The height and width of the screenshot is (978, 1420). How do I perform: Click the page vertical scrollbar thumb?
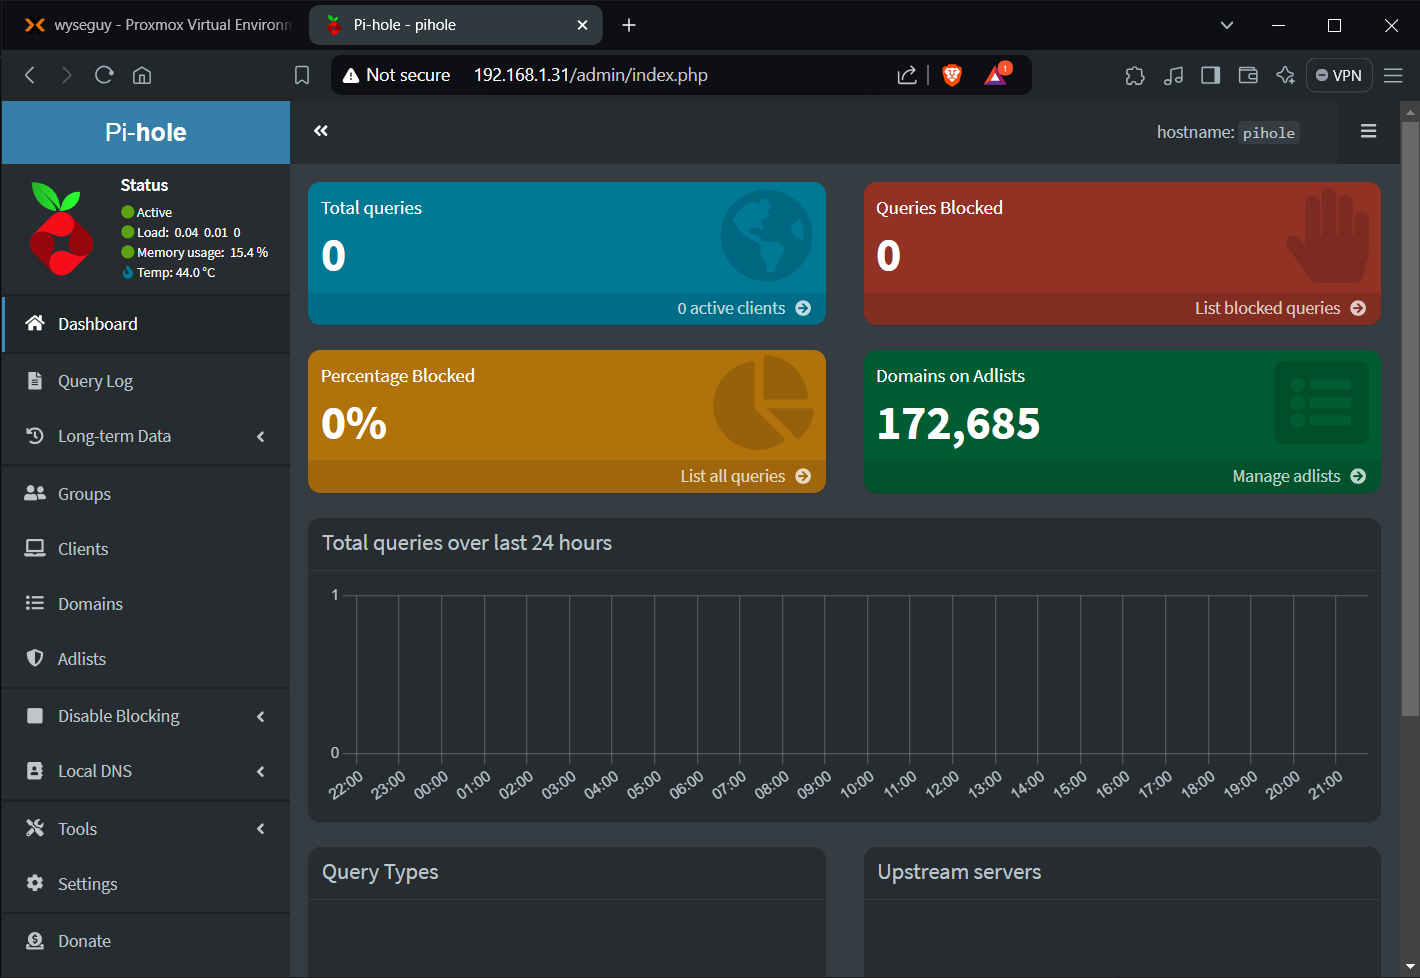(1410, 418)
